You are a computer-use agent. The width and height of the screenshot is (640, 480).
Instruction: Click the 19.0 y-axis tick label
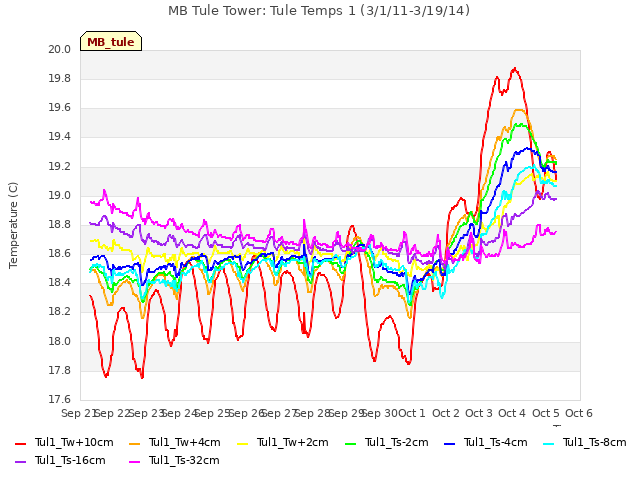tap(60, 196)
